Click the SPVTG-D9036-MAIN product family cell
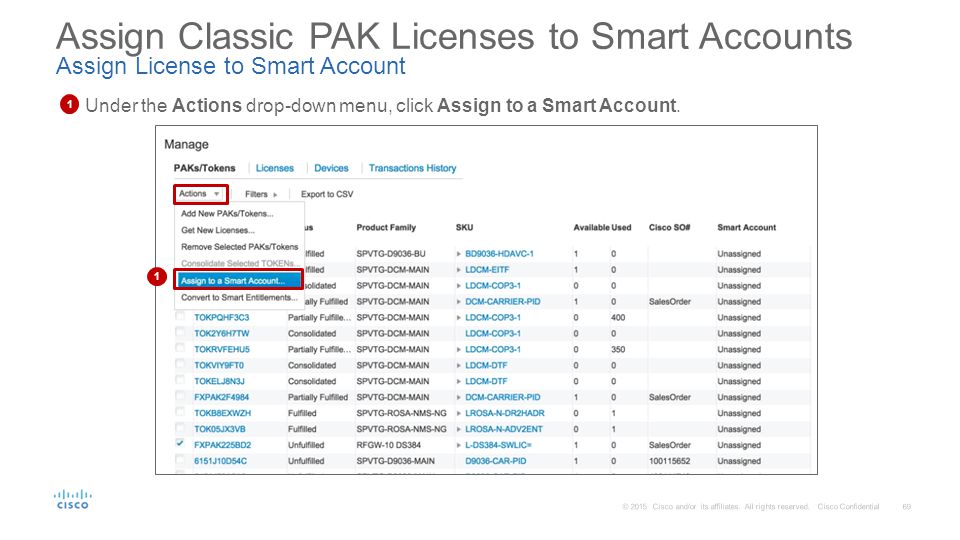Screen dimensions: 960x540 coord(395,461)
